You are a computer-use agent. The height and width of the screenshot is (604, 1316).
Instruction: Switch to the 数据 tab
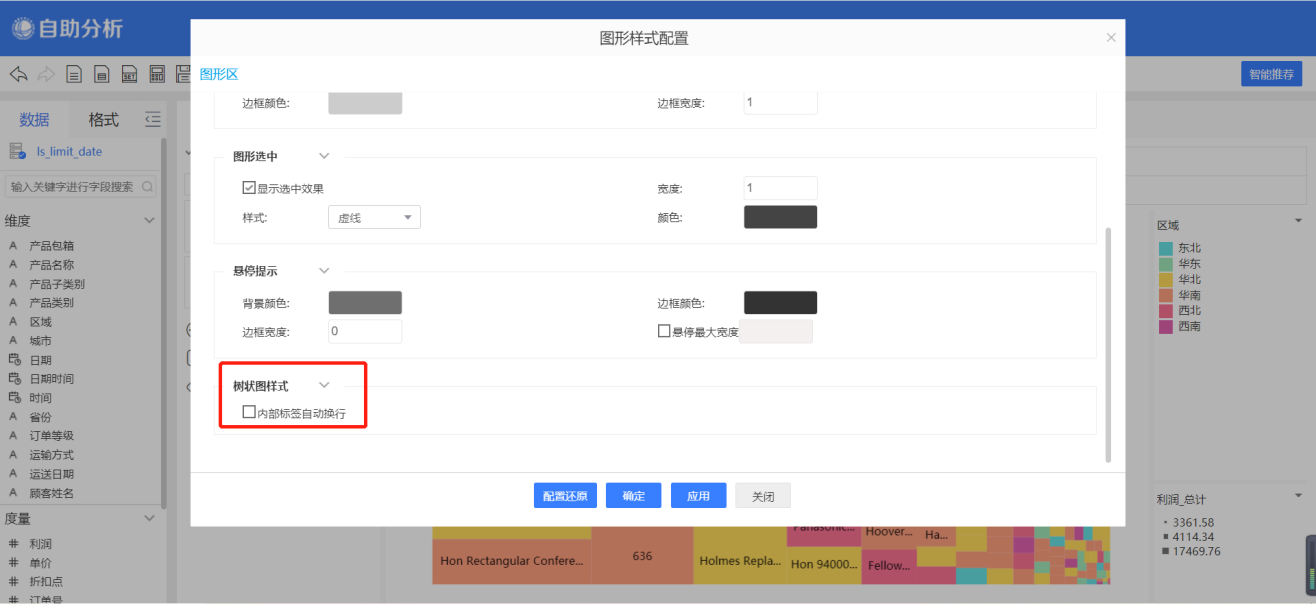(34, 120)
